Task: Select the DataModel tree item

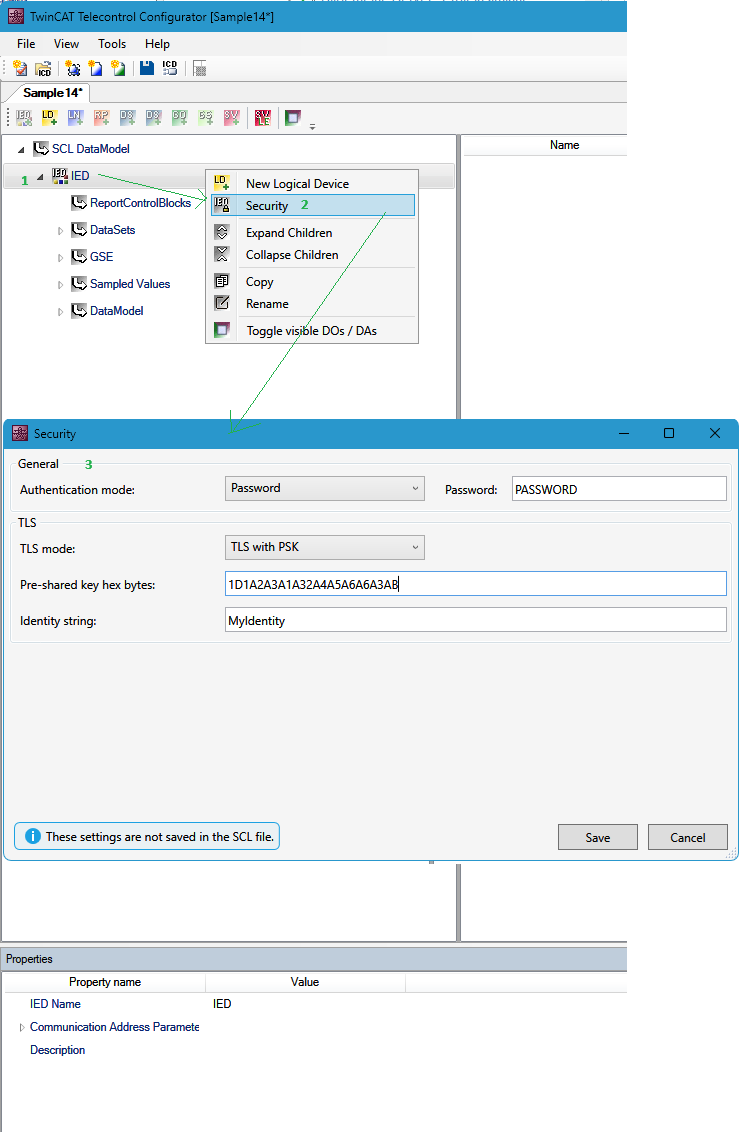Action: click(x=116, y=310)
